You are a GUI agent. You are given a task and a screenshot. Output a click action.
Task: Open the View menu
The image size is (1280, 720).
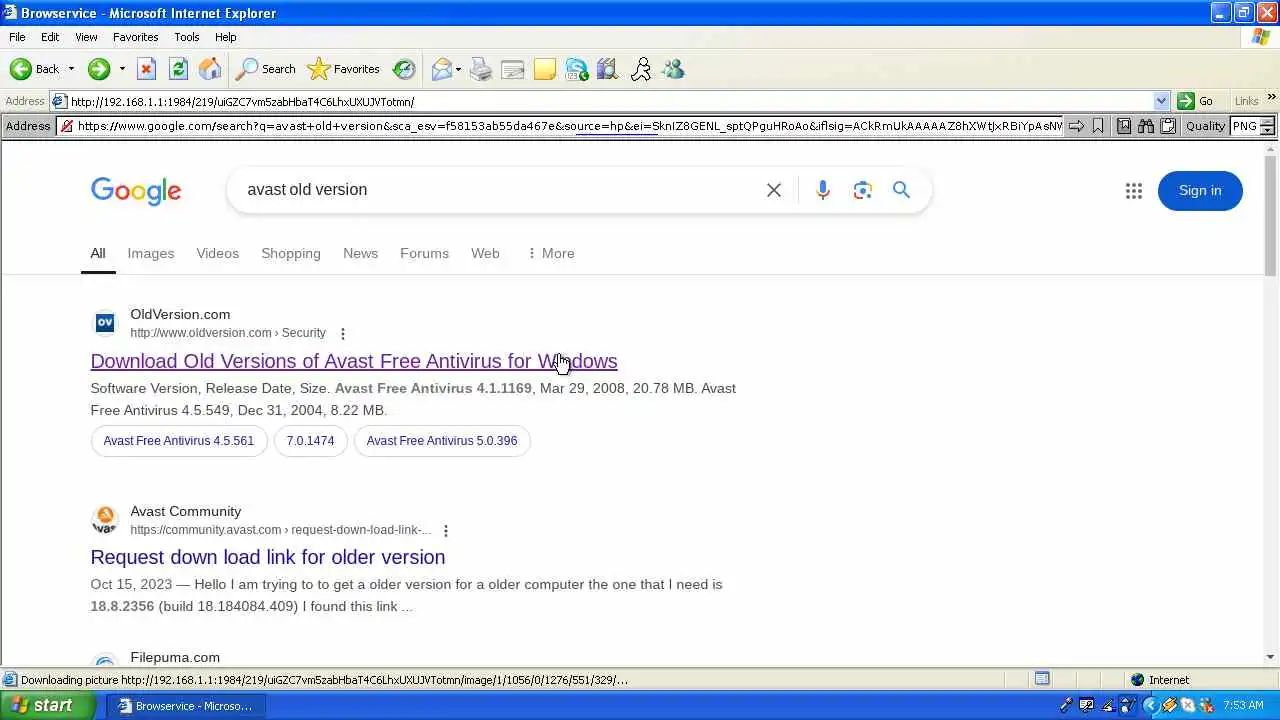pyautogui.click(x=86, y=37)
